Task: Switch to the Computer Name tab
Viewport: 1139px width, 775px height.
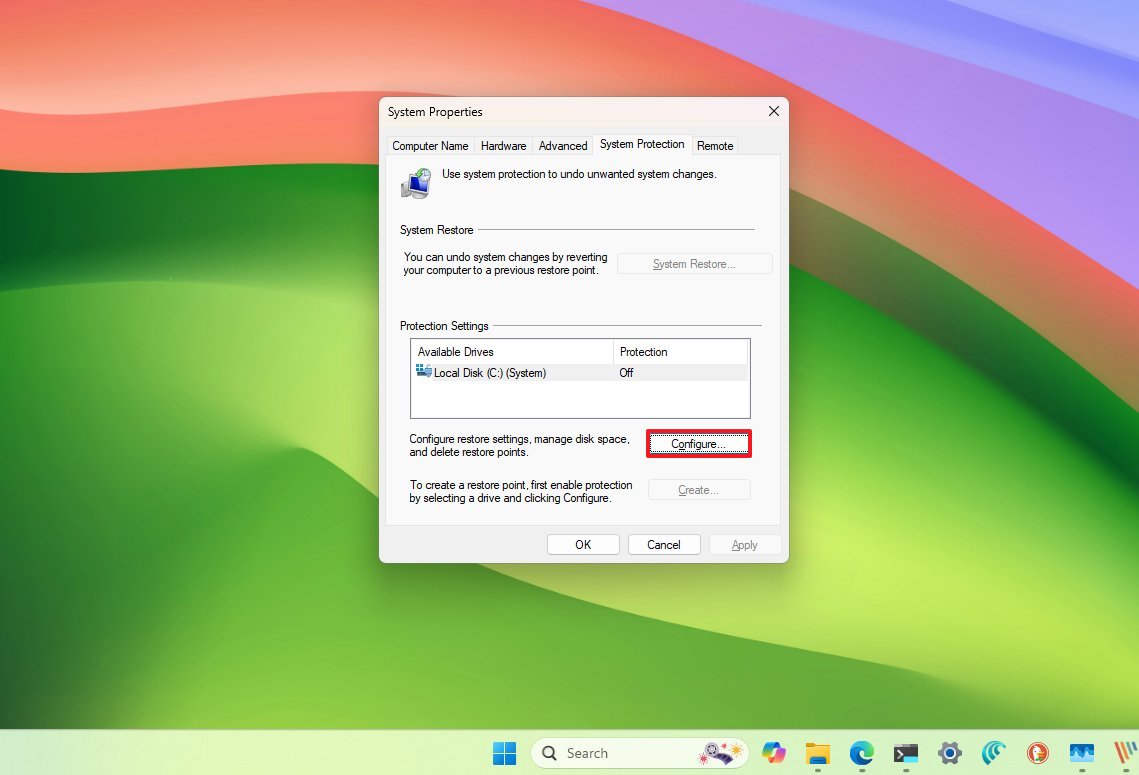Action: point(430,145)
